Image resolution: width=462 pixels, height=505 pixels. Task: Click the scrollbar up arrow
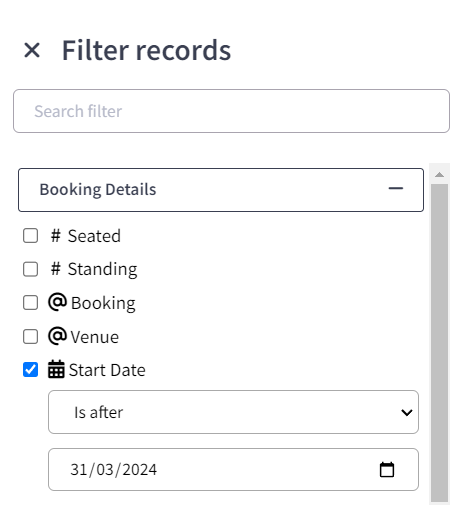439,175
